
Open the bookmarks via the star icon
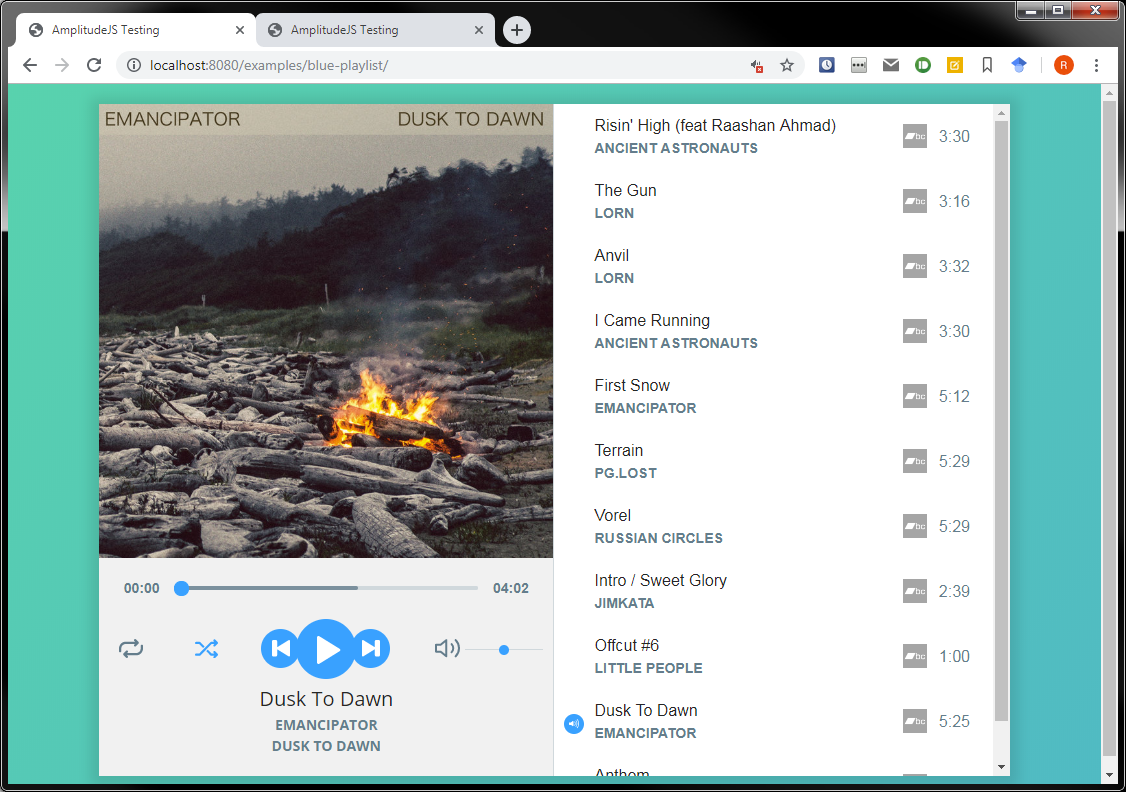click(x=787, y=64)
